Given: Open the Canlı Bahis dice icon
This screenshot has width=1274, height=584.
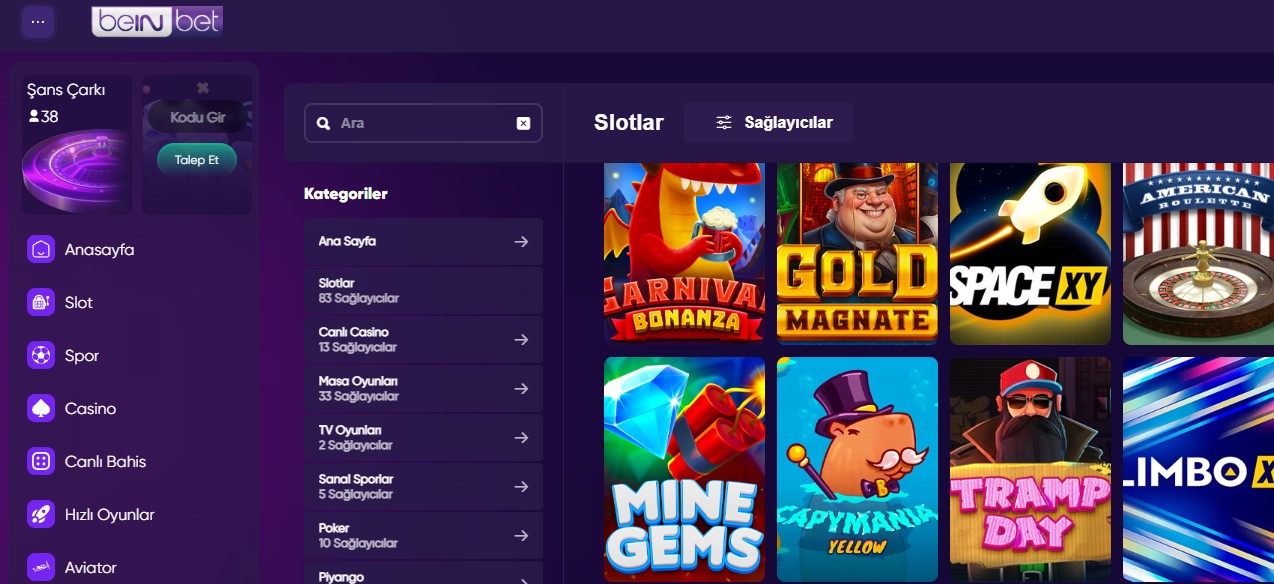Looking at the screenshot, I should click(41, 461).
